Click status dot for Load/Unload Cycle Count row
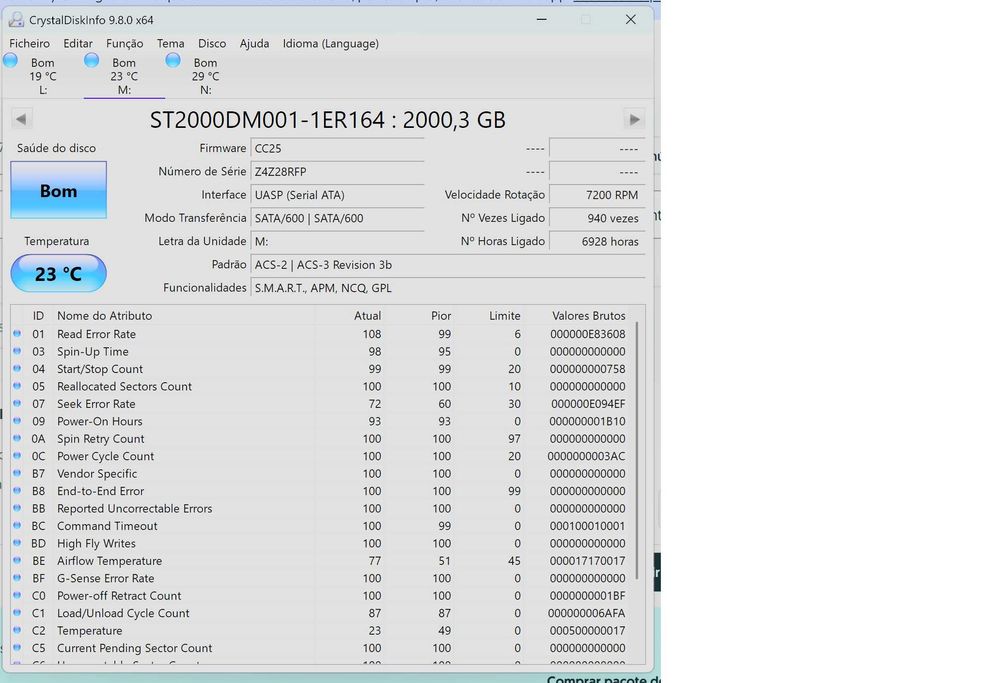 pos(17,613)
